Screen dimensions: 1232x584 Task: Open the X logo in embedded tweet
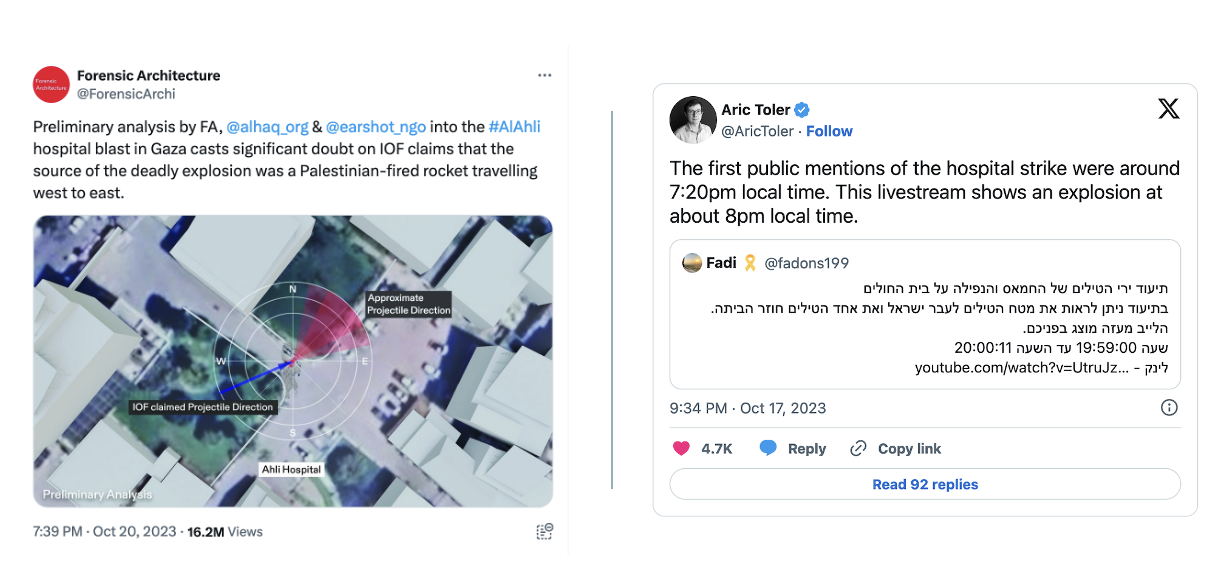click(1168, 109)
